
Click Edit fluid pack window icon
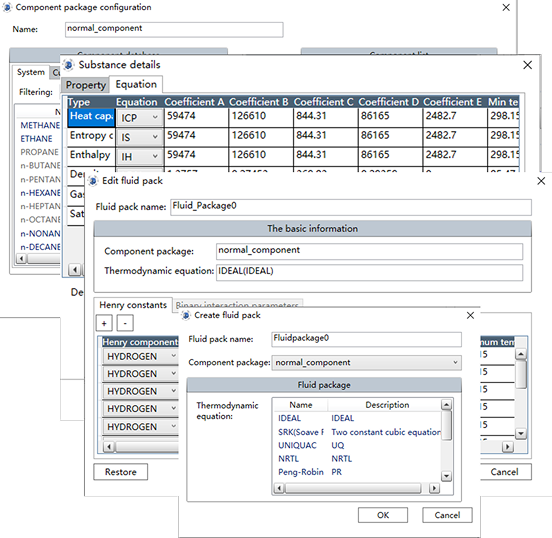(x=93, y=181)
